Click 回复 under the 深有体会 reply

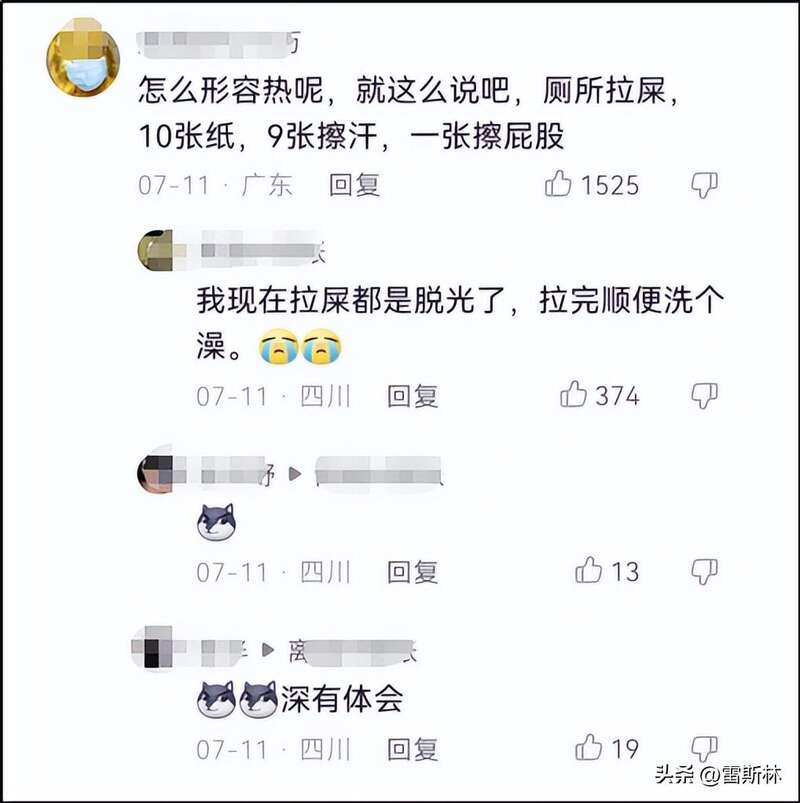tap(412, 749)
